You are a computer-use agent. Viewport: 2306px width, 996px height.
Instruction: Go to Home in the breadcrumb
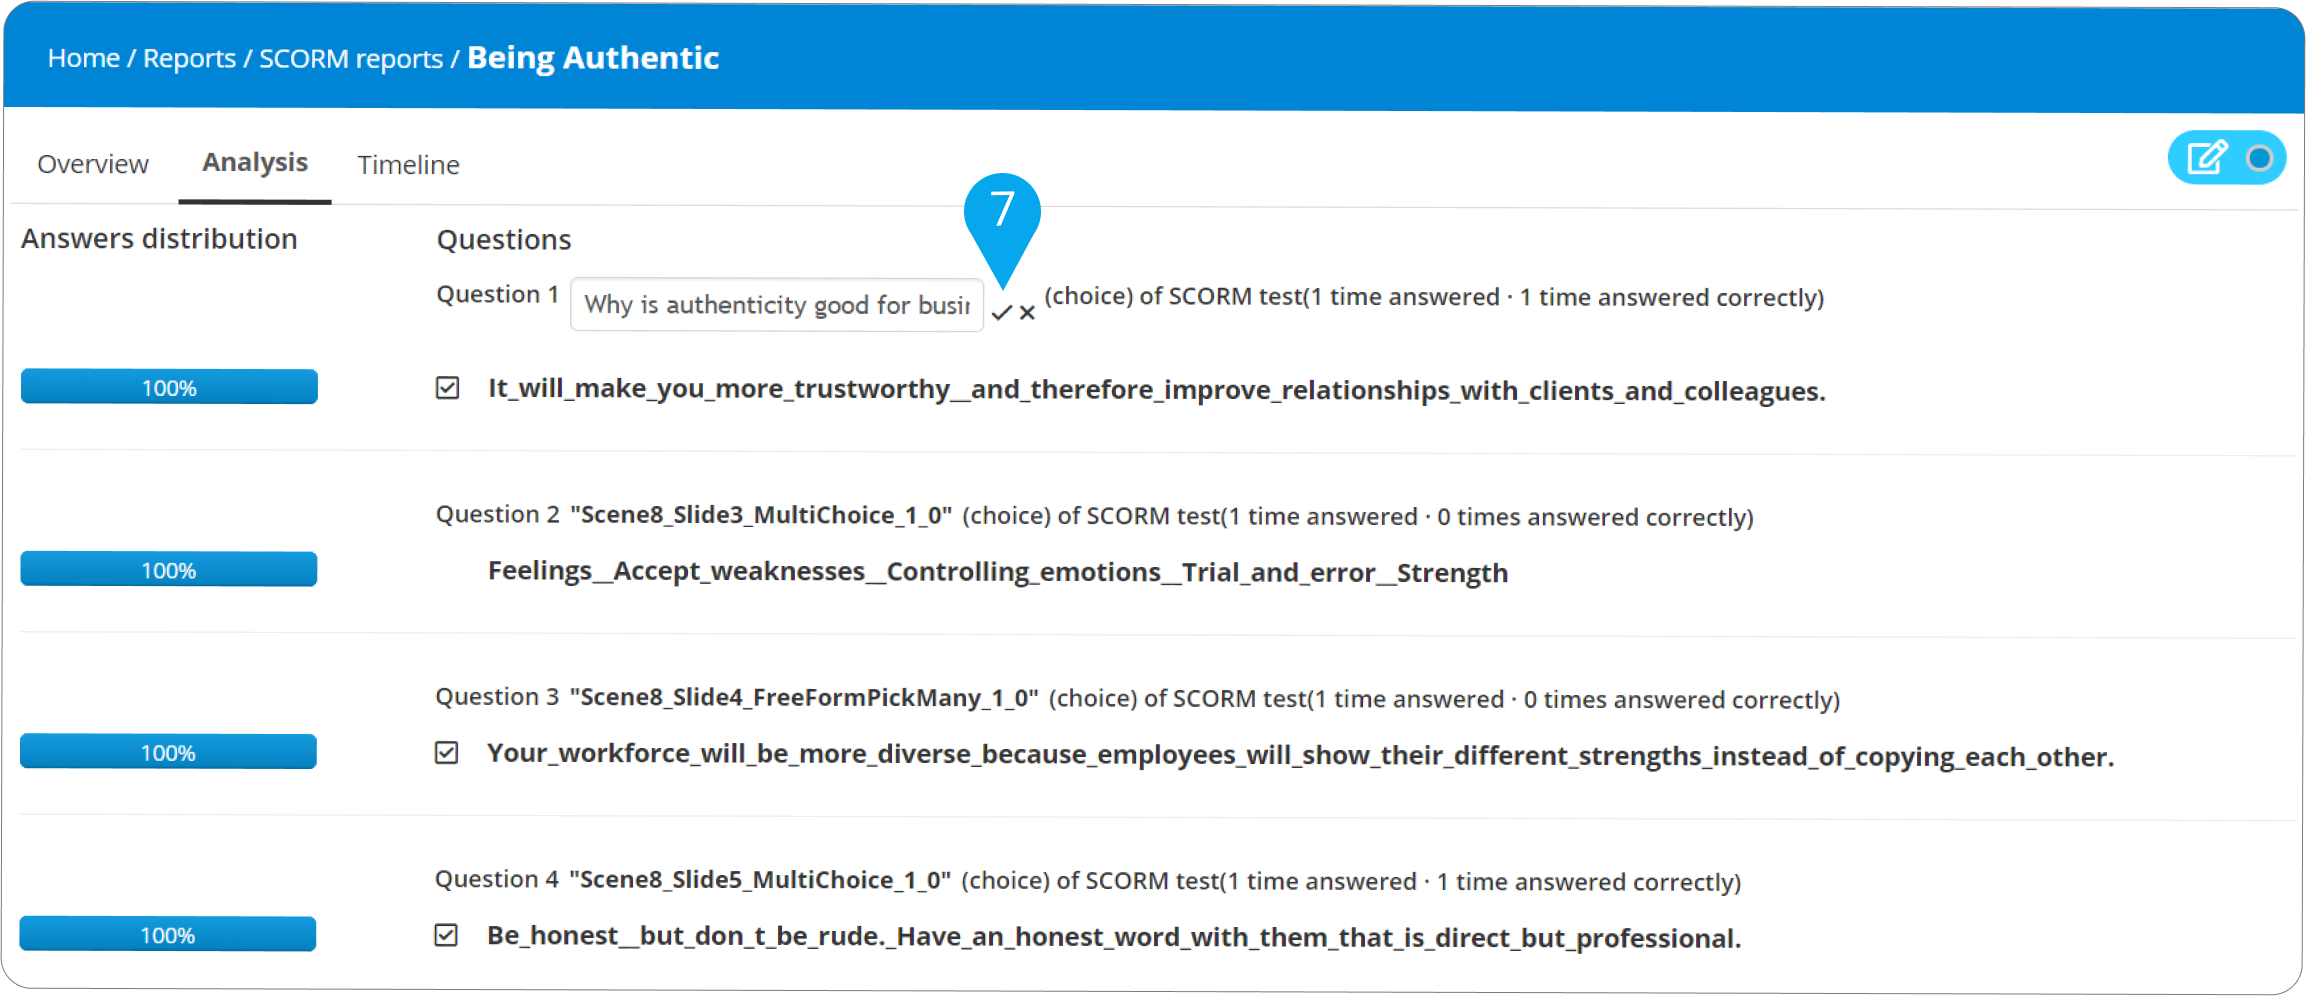click(x=84, y=58)
